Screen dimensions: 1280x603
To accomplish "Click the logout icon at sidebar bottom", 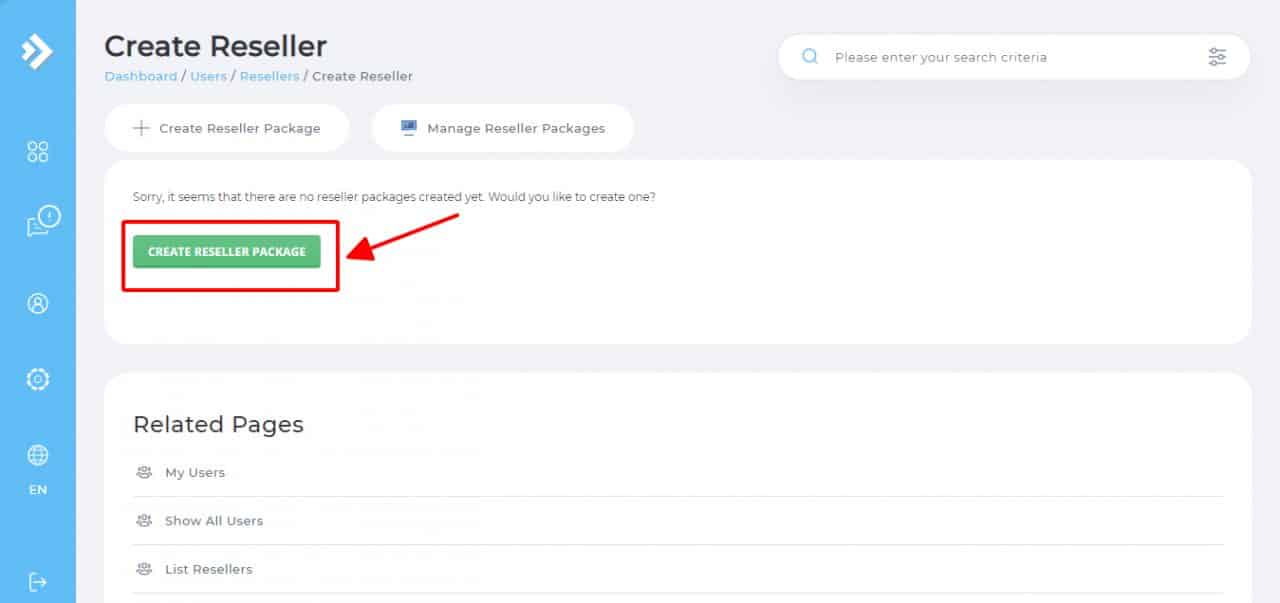I will [38, 581].
